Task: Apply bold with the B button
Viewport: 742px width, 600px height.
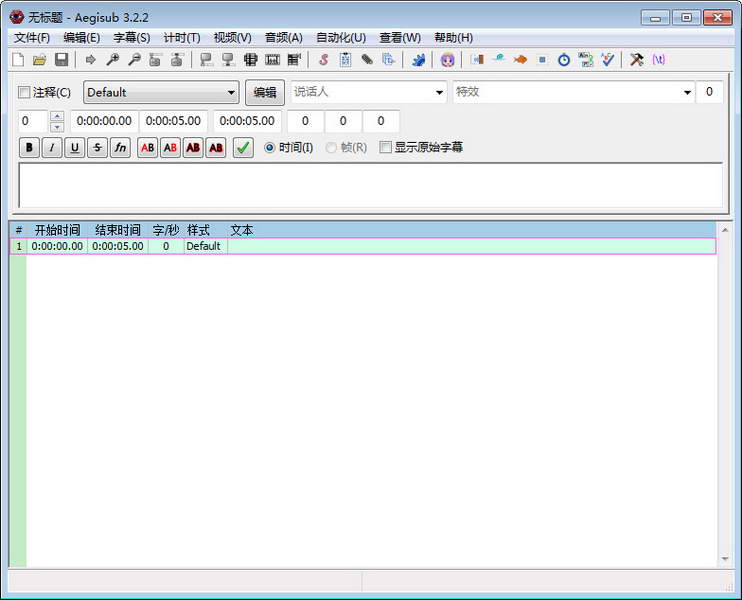Action: (x=29, y=148)
